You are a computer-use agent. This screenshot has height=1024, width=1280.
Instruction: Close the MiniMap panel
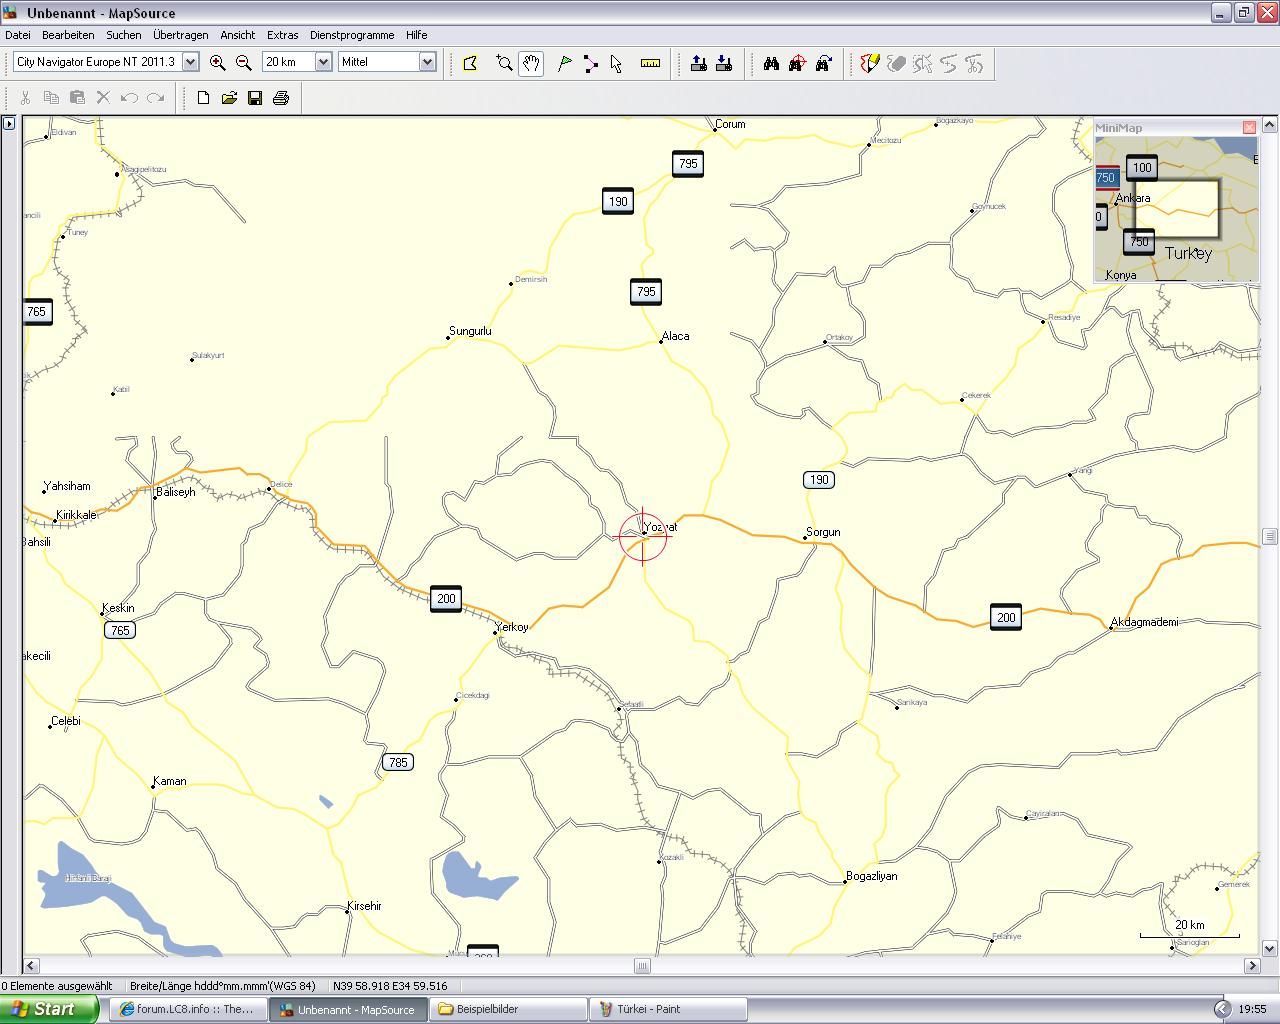(x=1249, y=128)
